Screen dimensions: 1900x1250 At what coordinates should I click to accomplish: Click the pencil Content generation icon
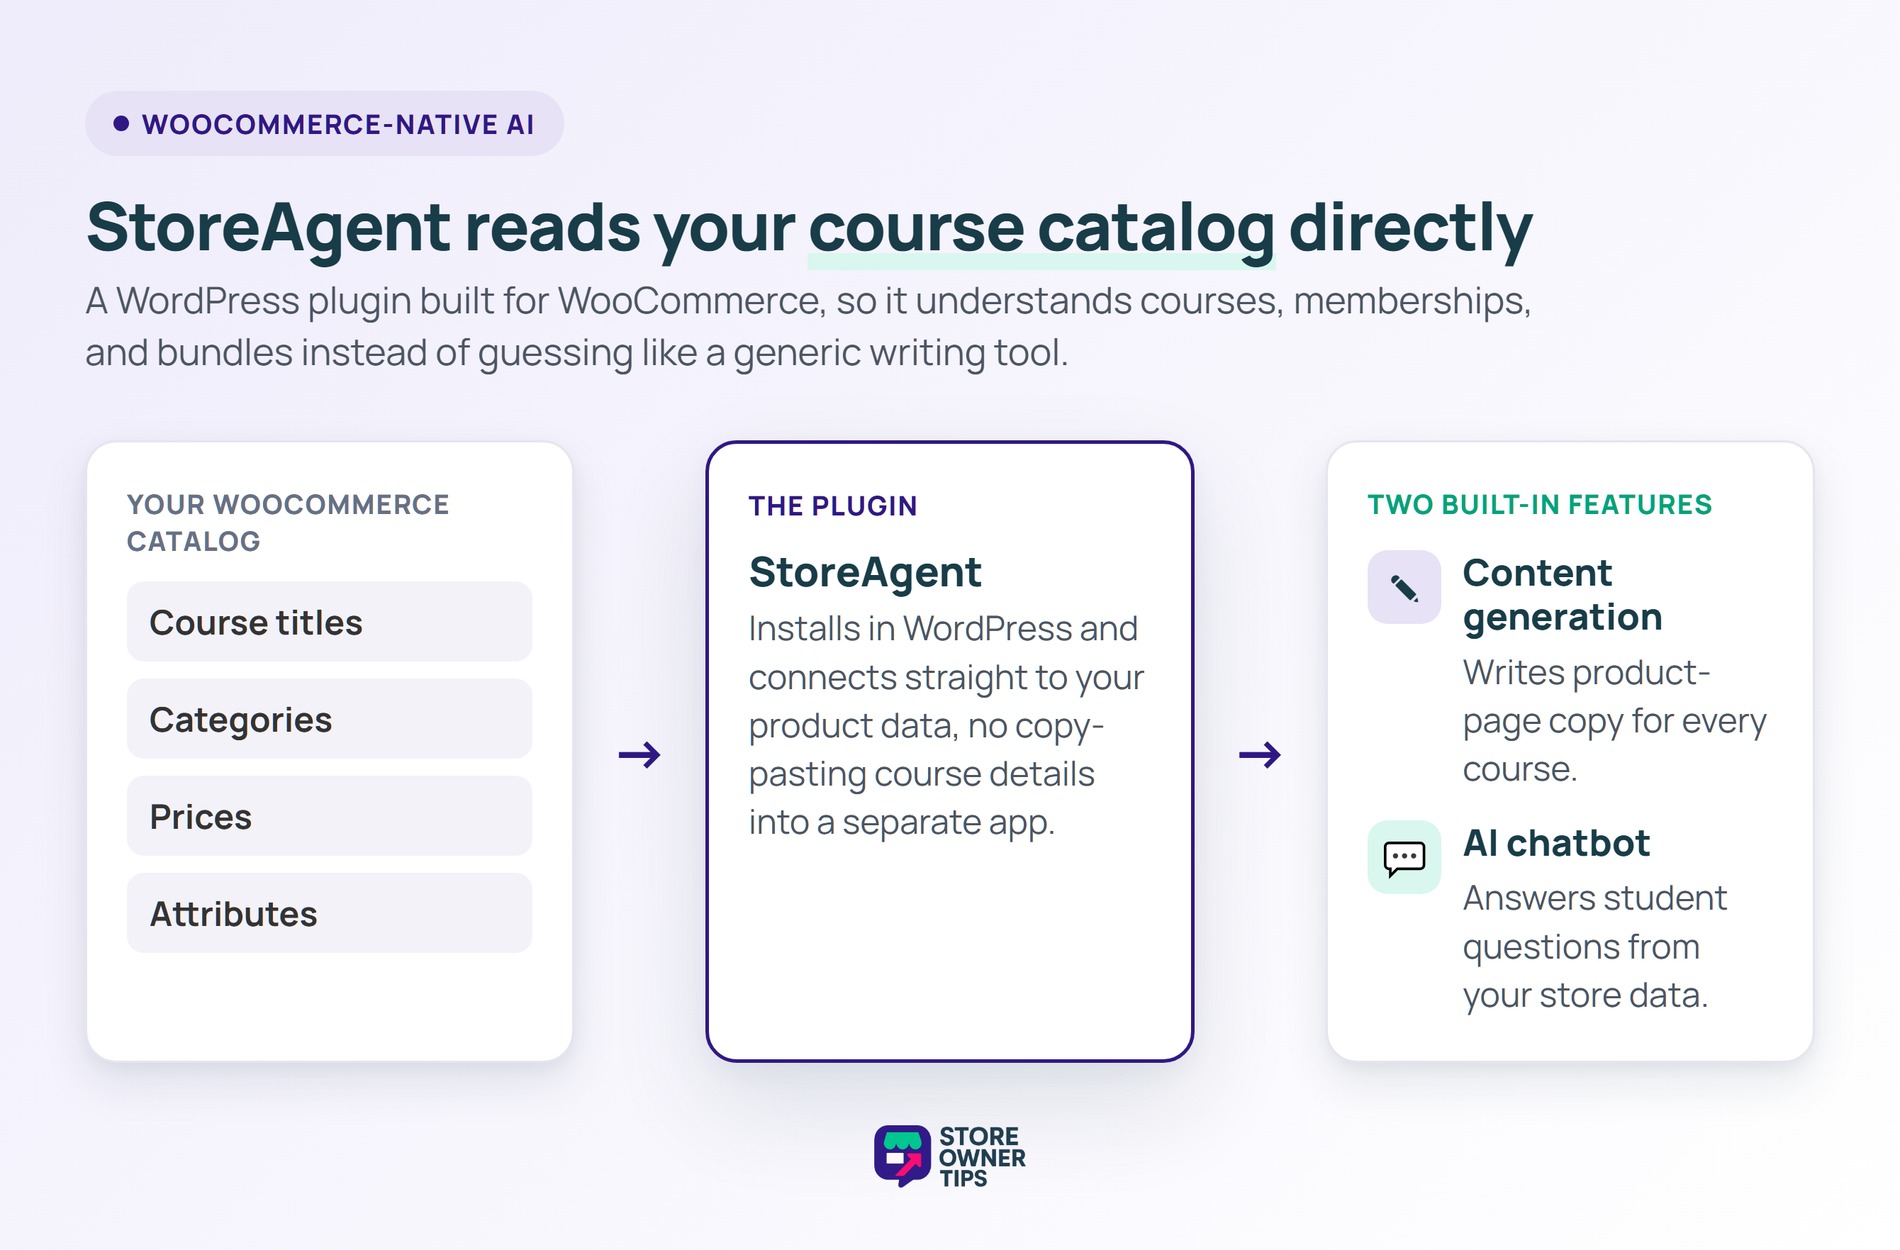(1404, 587)
